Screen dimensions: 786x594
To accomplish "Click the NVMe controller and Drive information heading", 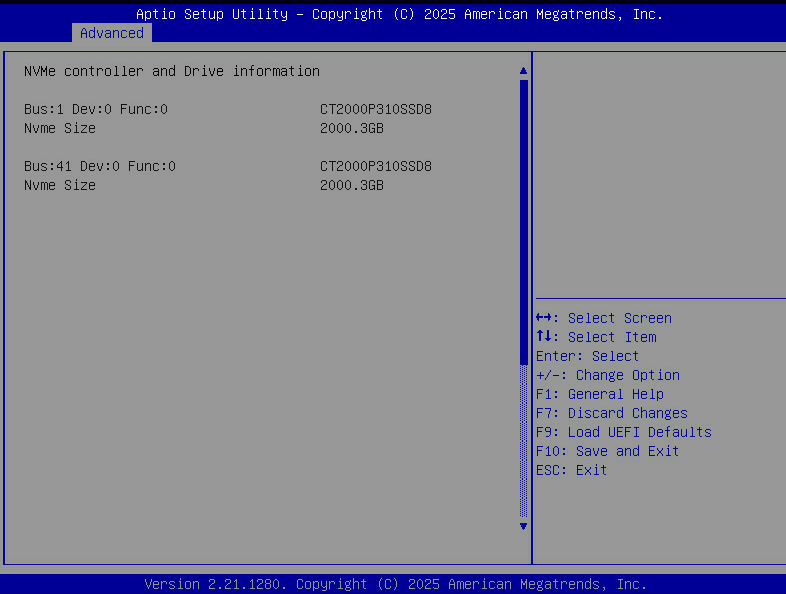I will point(172,71).
